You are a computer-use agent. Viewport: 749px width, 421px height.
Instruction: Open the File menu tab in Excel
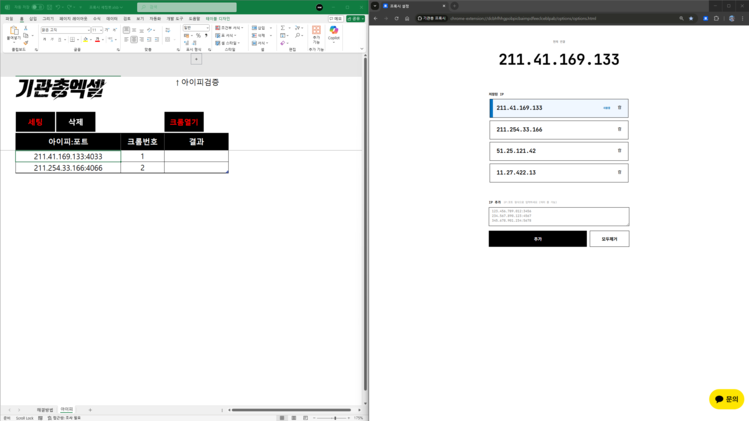tap(9, 19)
